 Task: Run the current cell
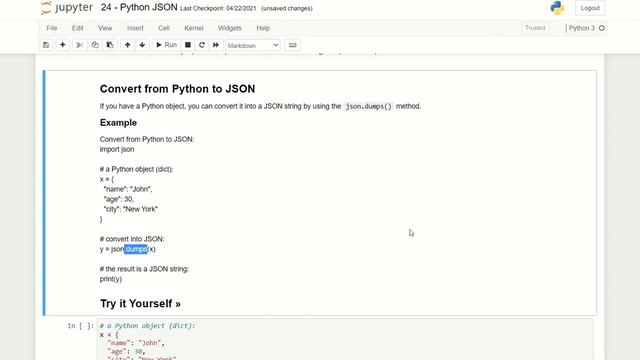166,45
